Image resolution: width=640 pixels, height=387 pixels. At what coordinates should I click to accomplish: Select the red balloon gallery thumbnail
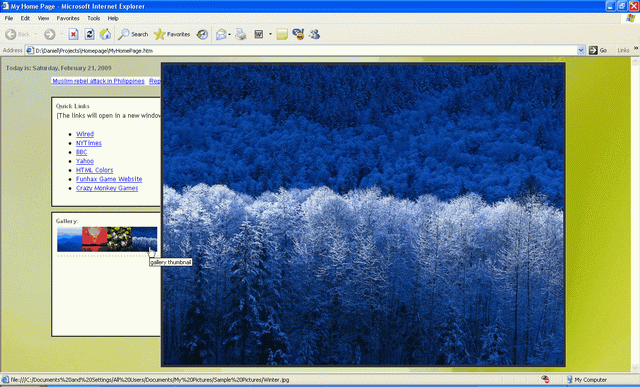click(x=94, y=239)
